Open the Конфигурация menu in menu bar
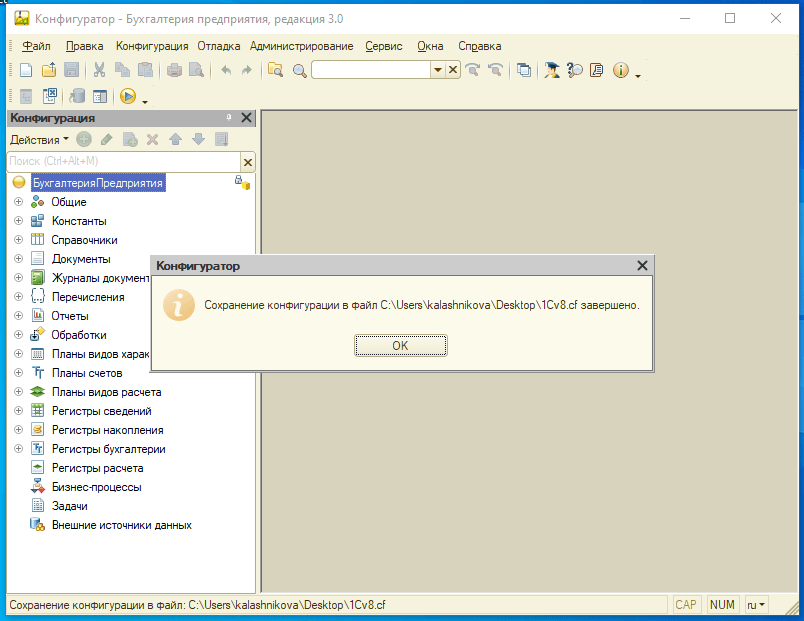This screenshot has width=804, height=621. [152, 46]
